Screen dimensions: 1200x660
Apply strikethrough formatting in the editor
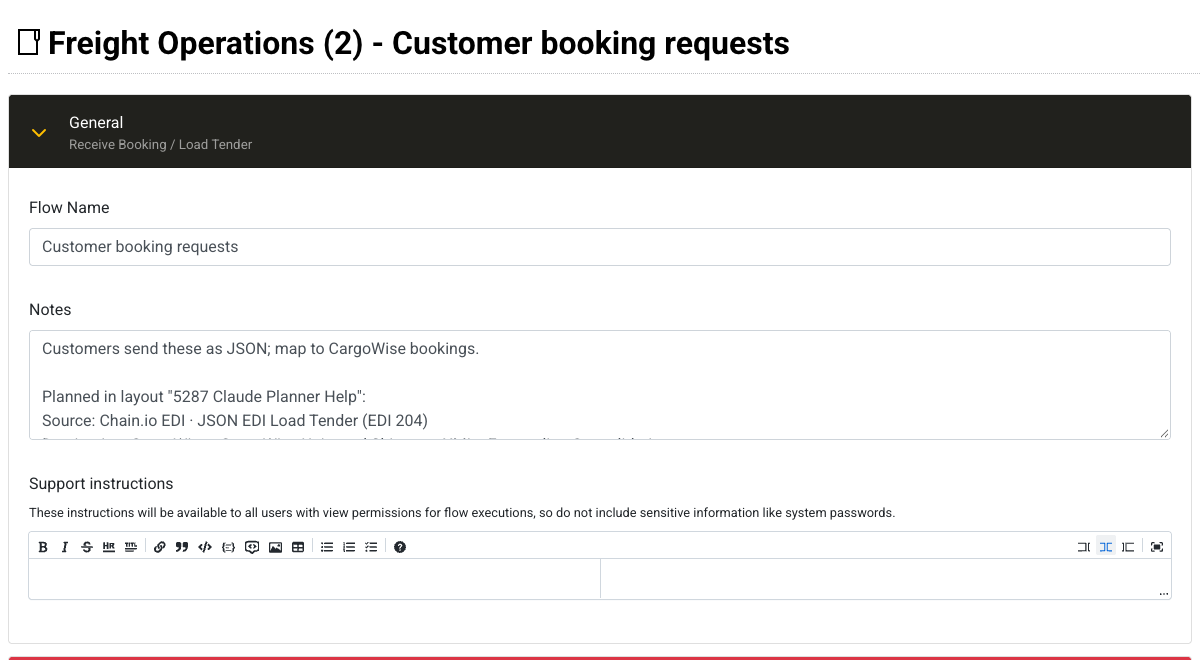point(87,547)
